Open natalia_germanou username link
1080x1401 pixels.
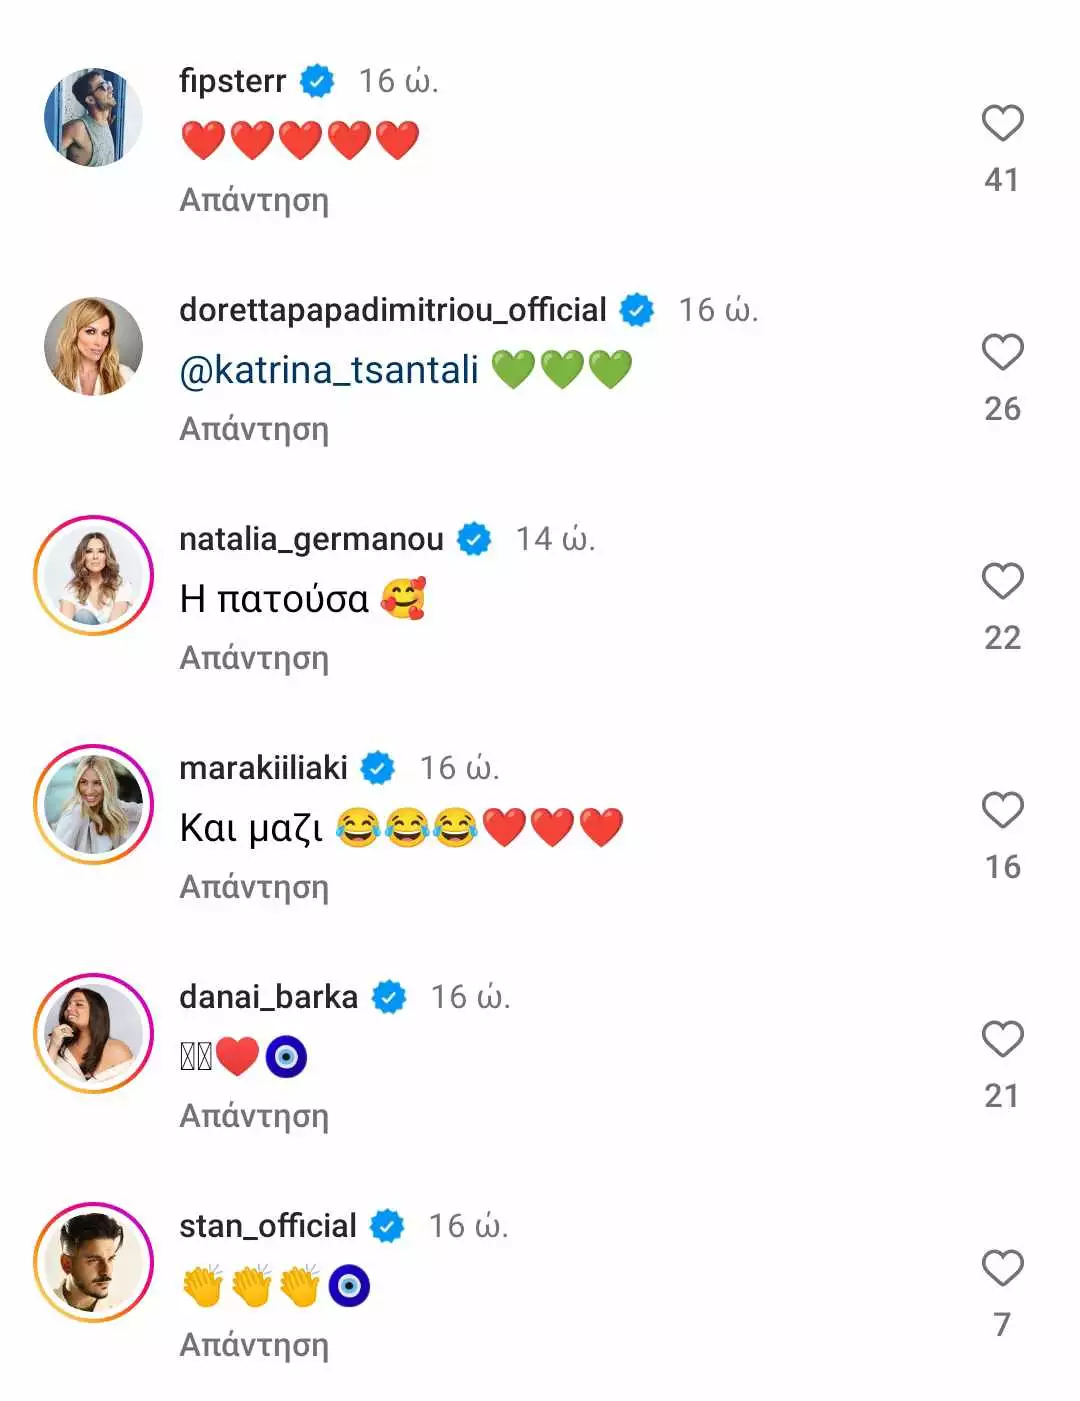(311, 539)
